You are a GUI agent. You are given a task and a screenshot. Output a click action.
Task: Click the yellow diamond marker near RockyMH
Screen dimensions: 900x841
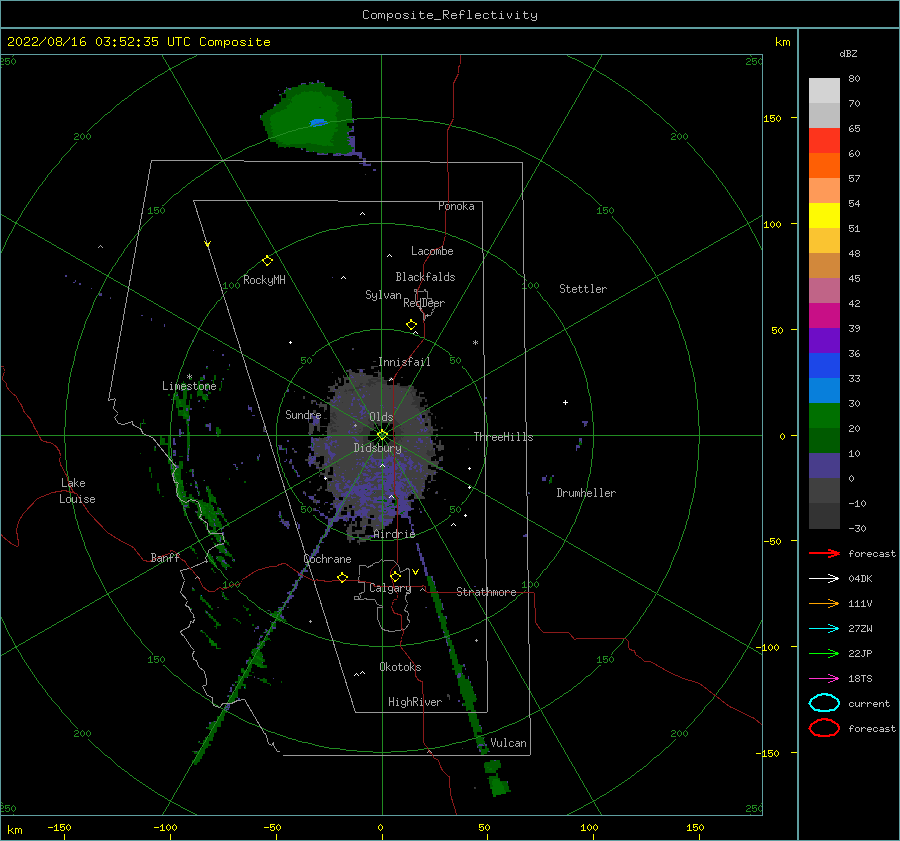point(267,261)
